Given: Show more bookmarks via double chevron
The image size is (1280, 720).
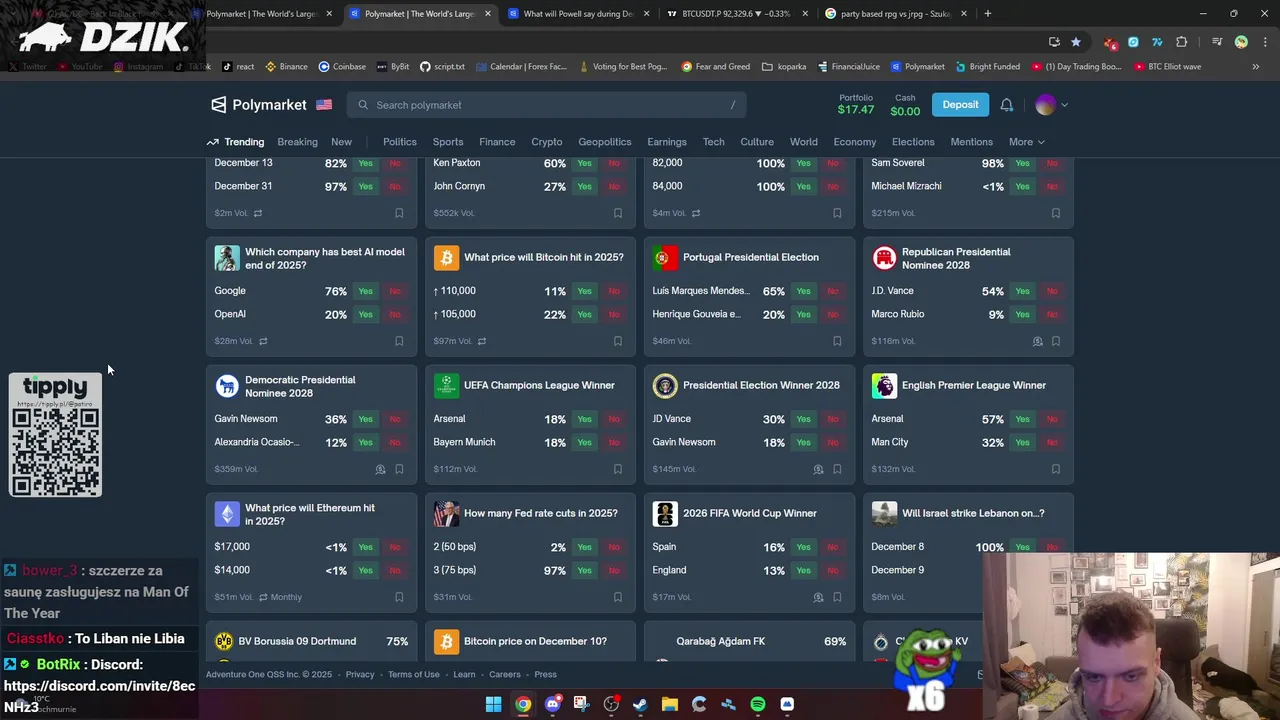Looking at the screenshot, I should tap(1255, 67).
